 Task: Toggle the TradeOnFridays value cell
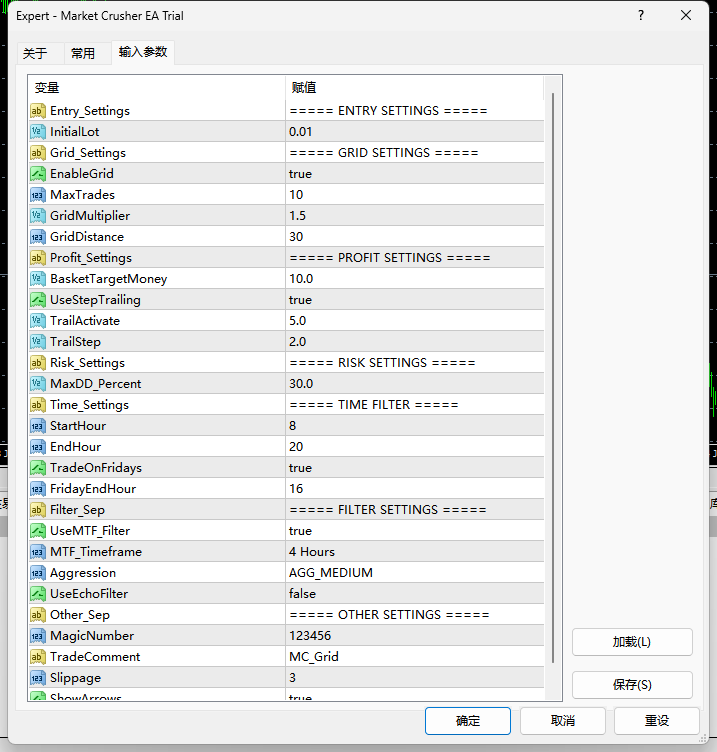(x=415, y=468)
